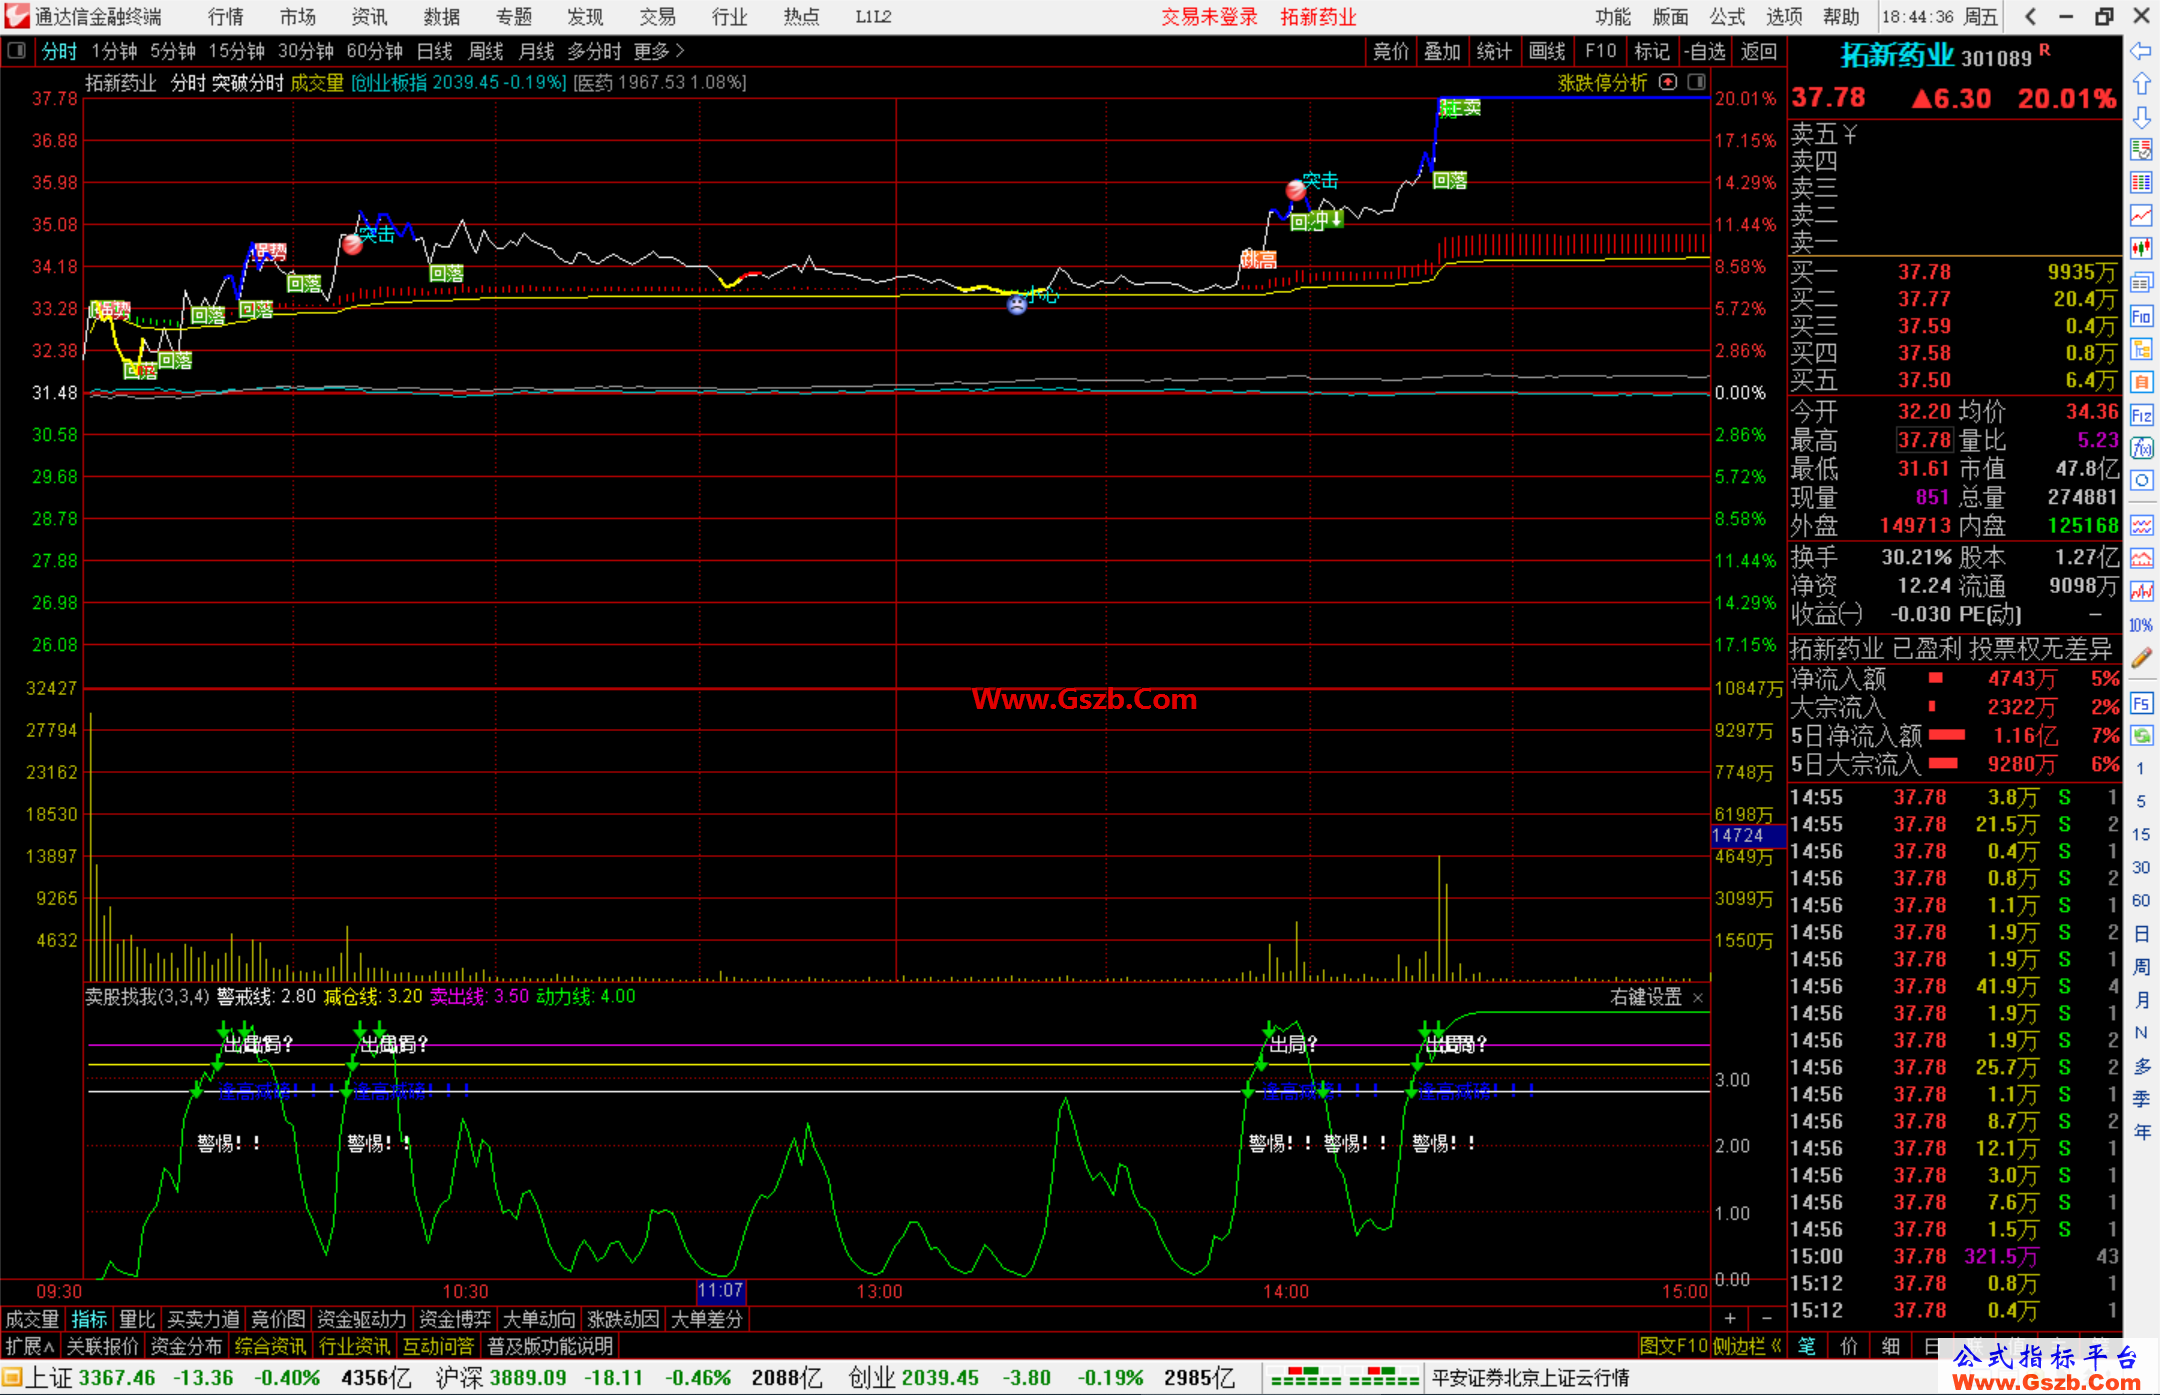This screenshot has height=1395, width=2160.
Task: Switch to 1分钟 period
Action: [114, 51]
